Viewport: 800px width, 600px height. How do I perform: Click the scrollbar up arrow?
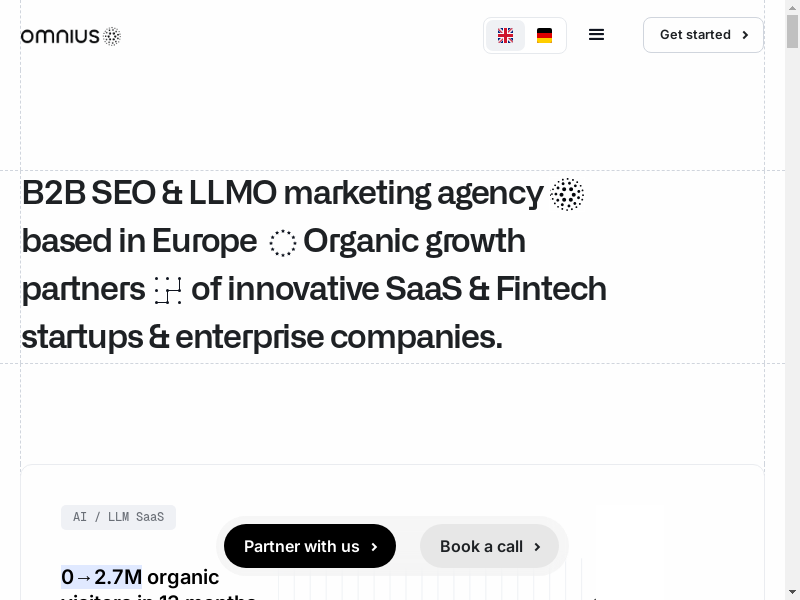(x=792, y=8)
